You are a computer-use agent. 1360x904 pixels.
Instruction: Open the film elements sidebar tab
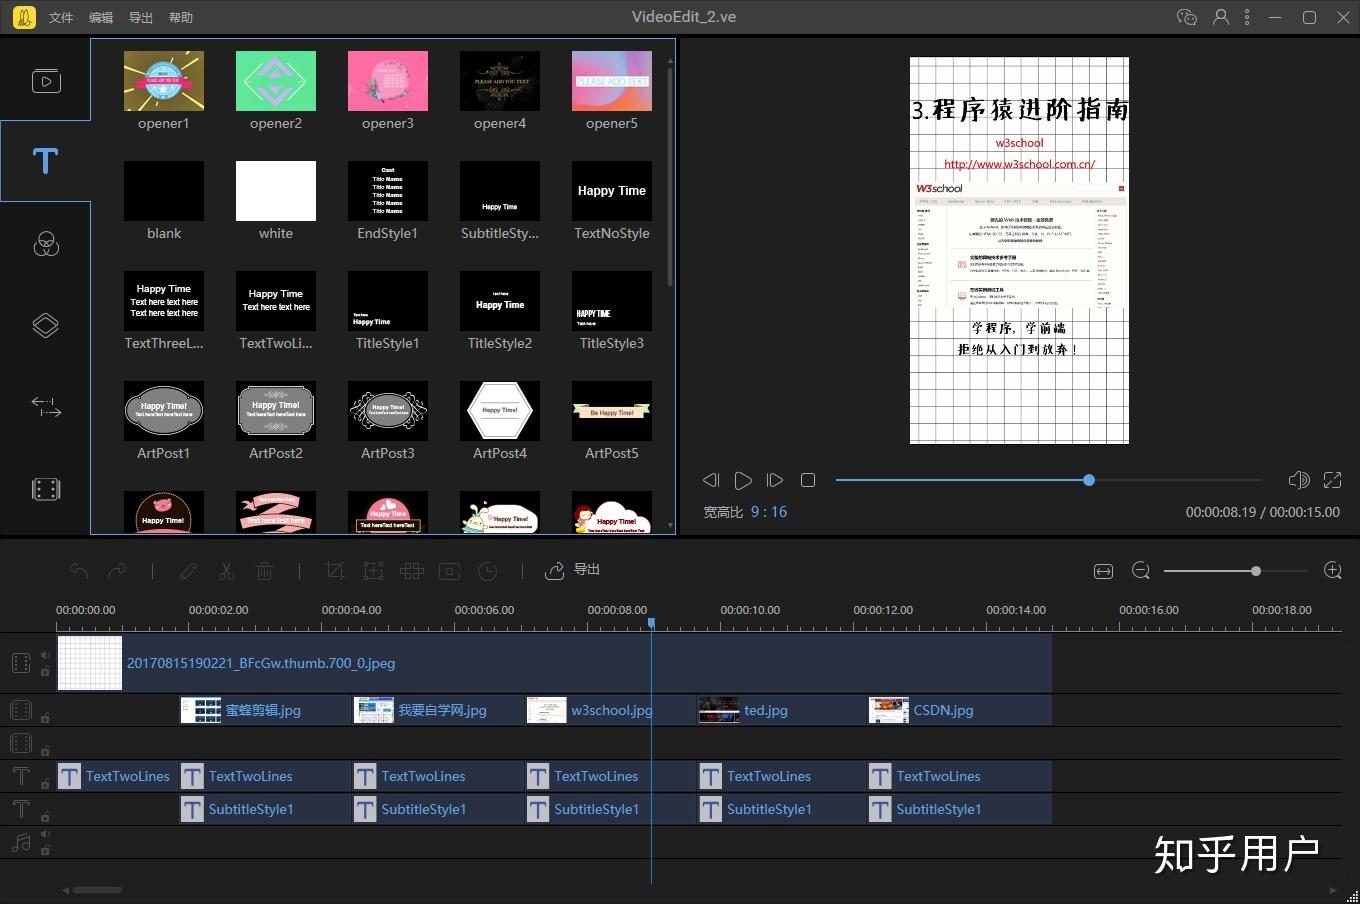(x=46, y=489)
